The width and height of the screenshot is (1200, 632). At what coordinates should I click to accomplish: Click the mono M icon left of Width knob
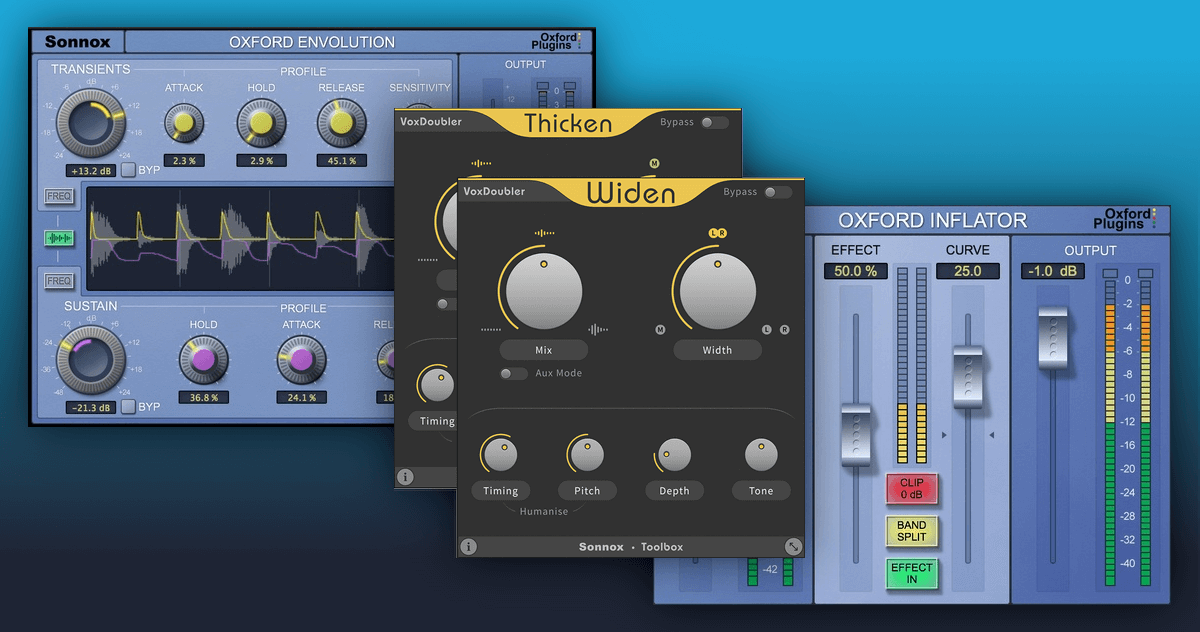(660, 329)
